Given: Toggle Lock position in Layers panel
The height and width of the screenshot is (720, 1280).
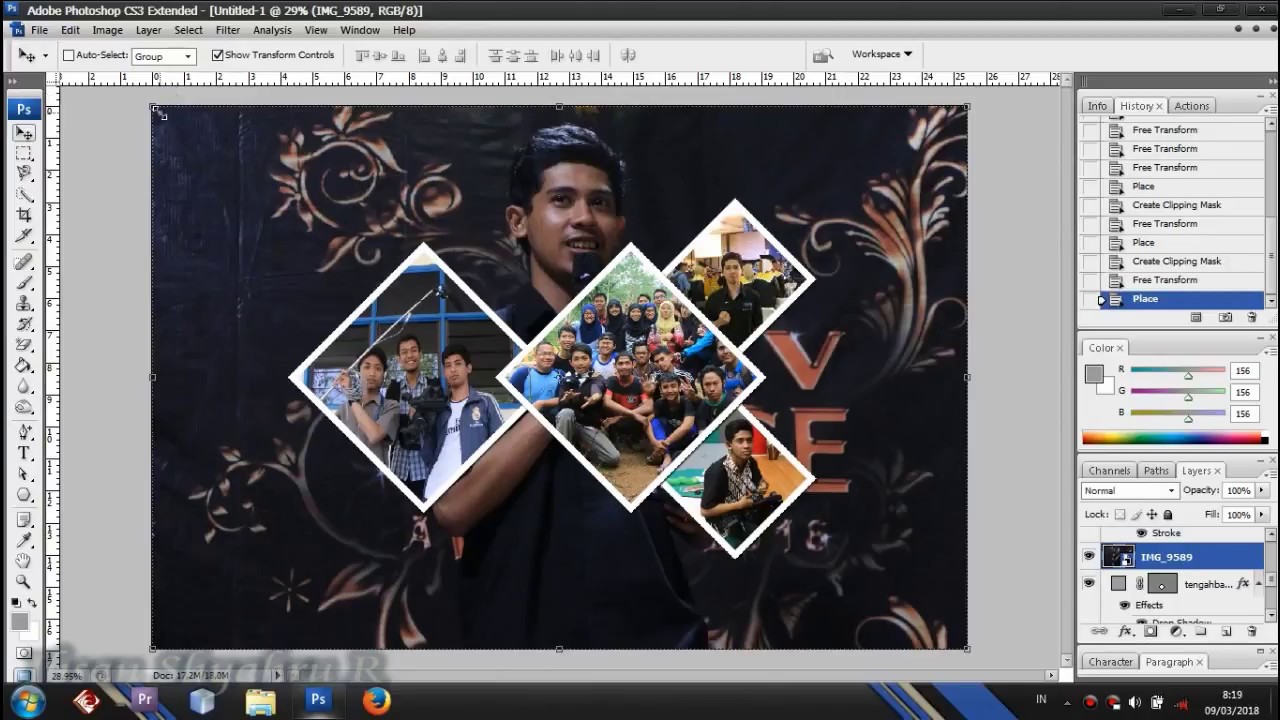Looking at the screenshot, I should 1152,514.
